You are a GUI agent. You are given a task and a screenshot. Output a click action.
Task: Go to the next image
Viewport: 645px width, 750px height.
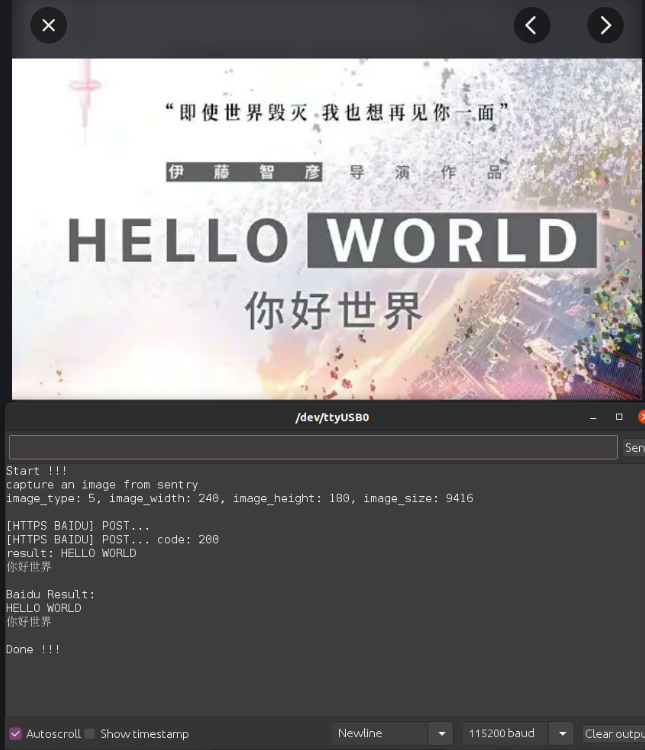(x=605, y=25)
